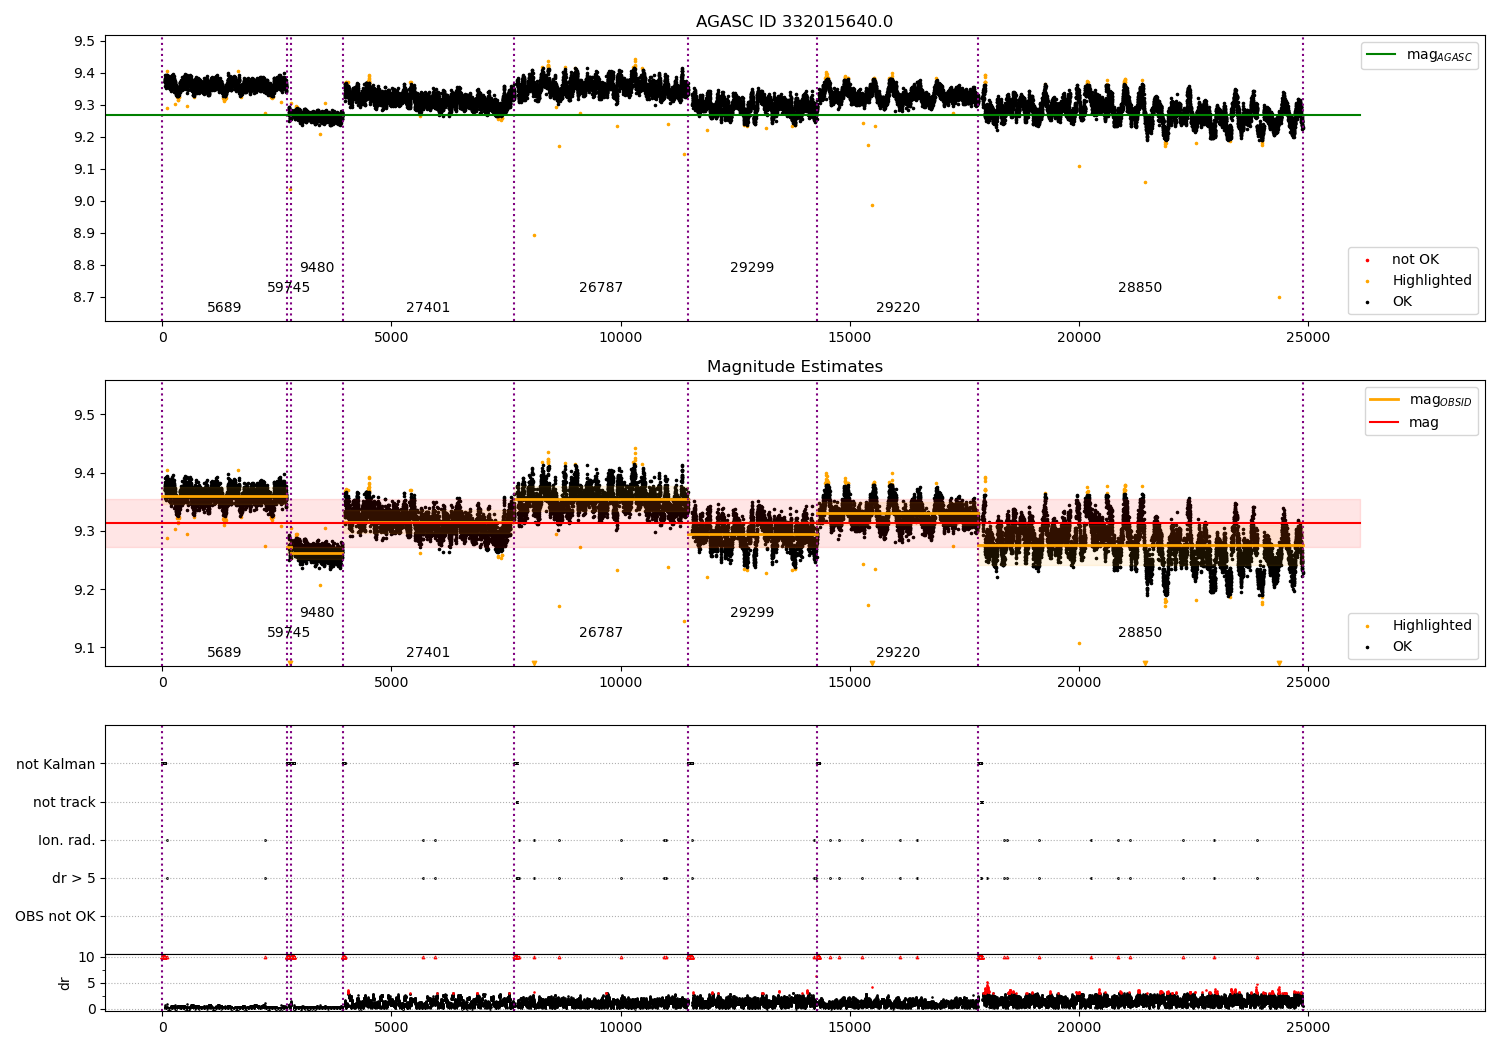The height and width of the screenshot is (1050, 1500).
Task: Click the 9.5 y-axis tick in Magnitude Estimates plot
Action: tap(84, 416)
